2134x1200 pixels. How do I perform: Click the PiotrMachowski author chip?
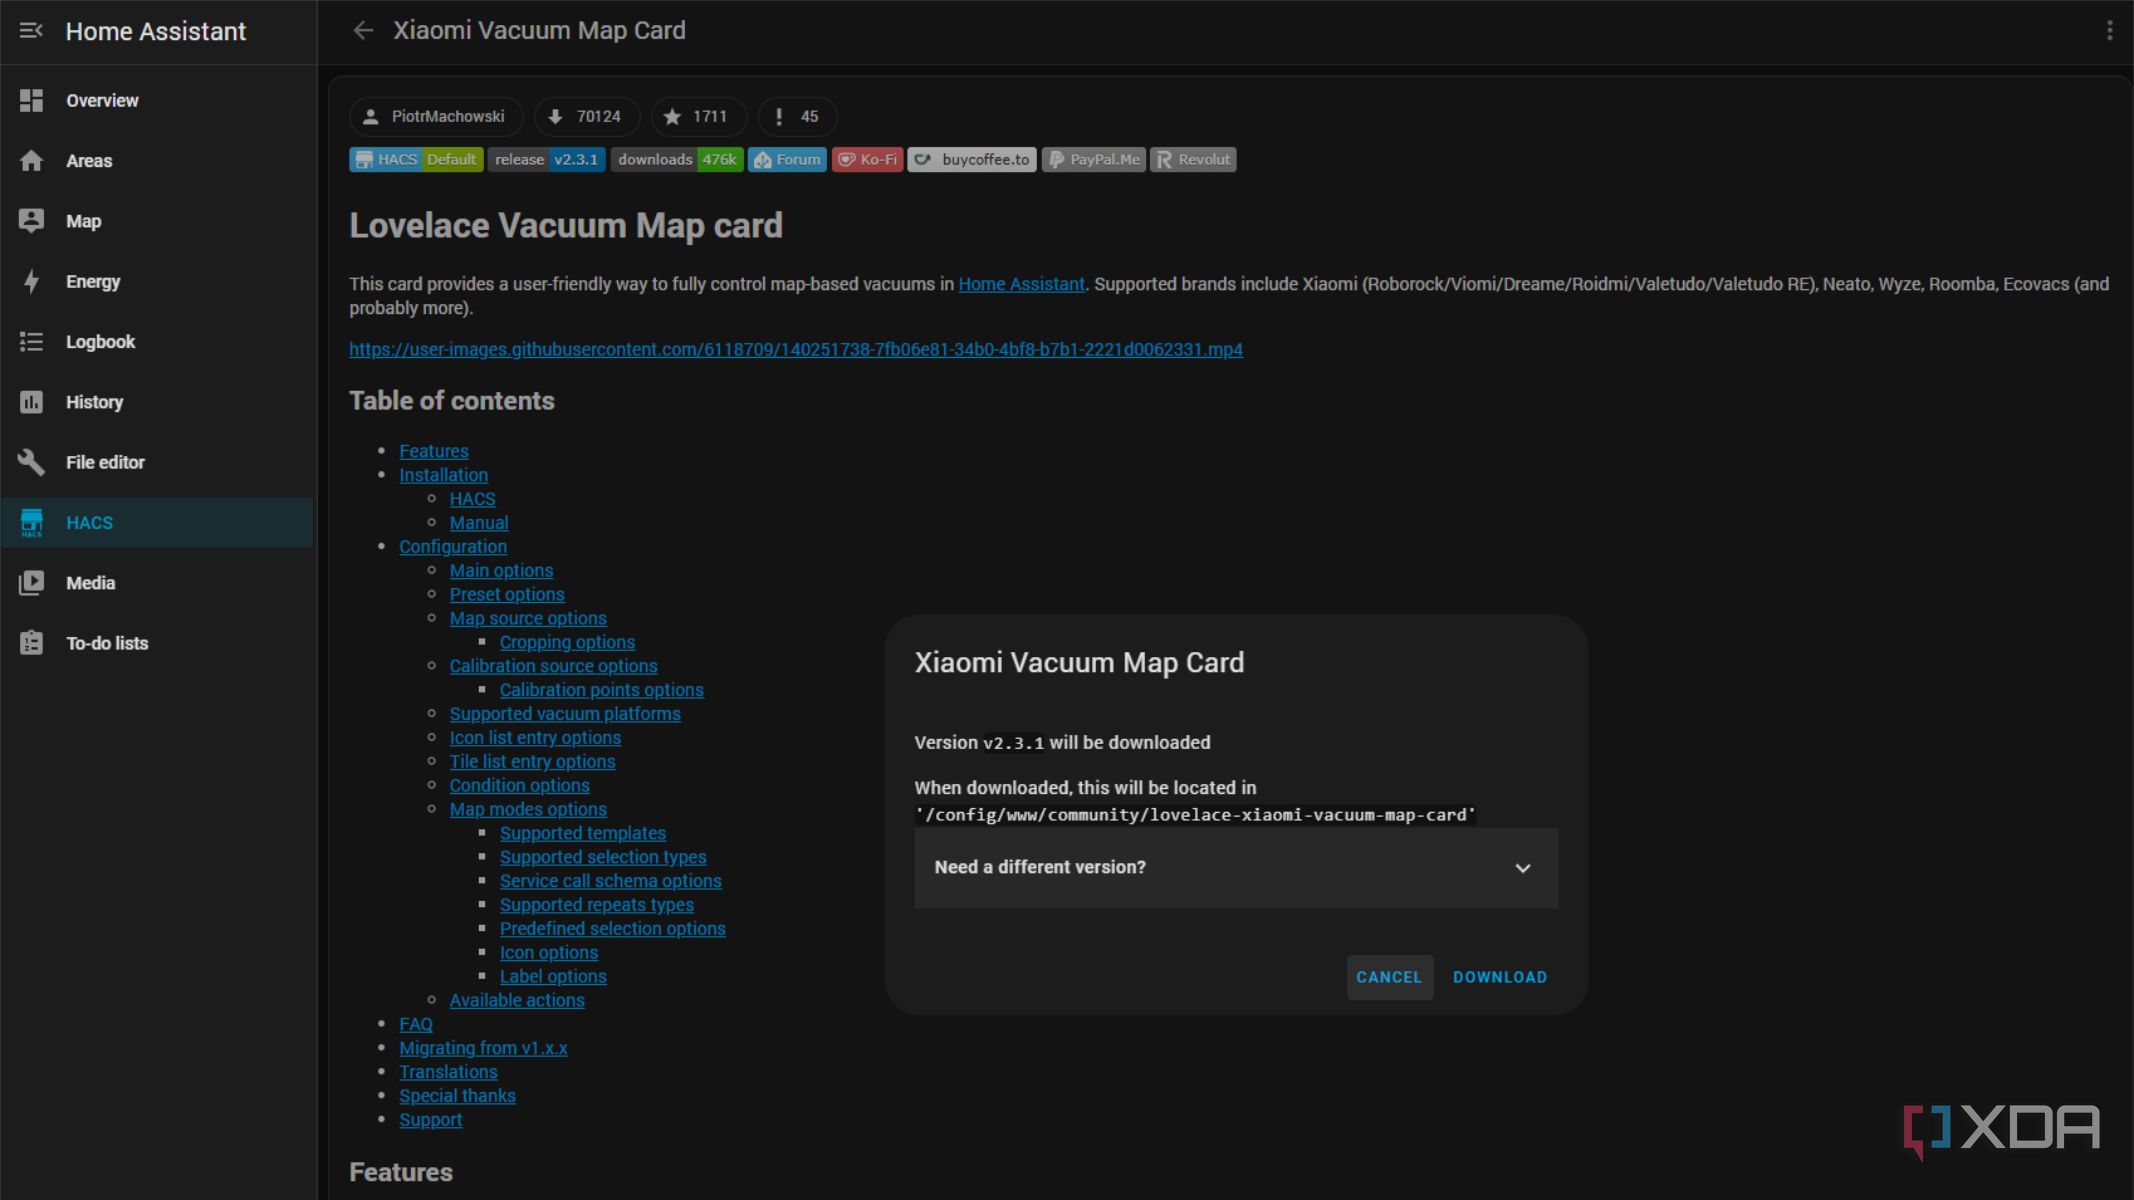[x=435, y=117]
